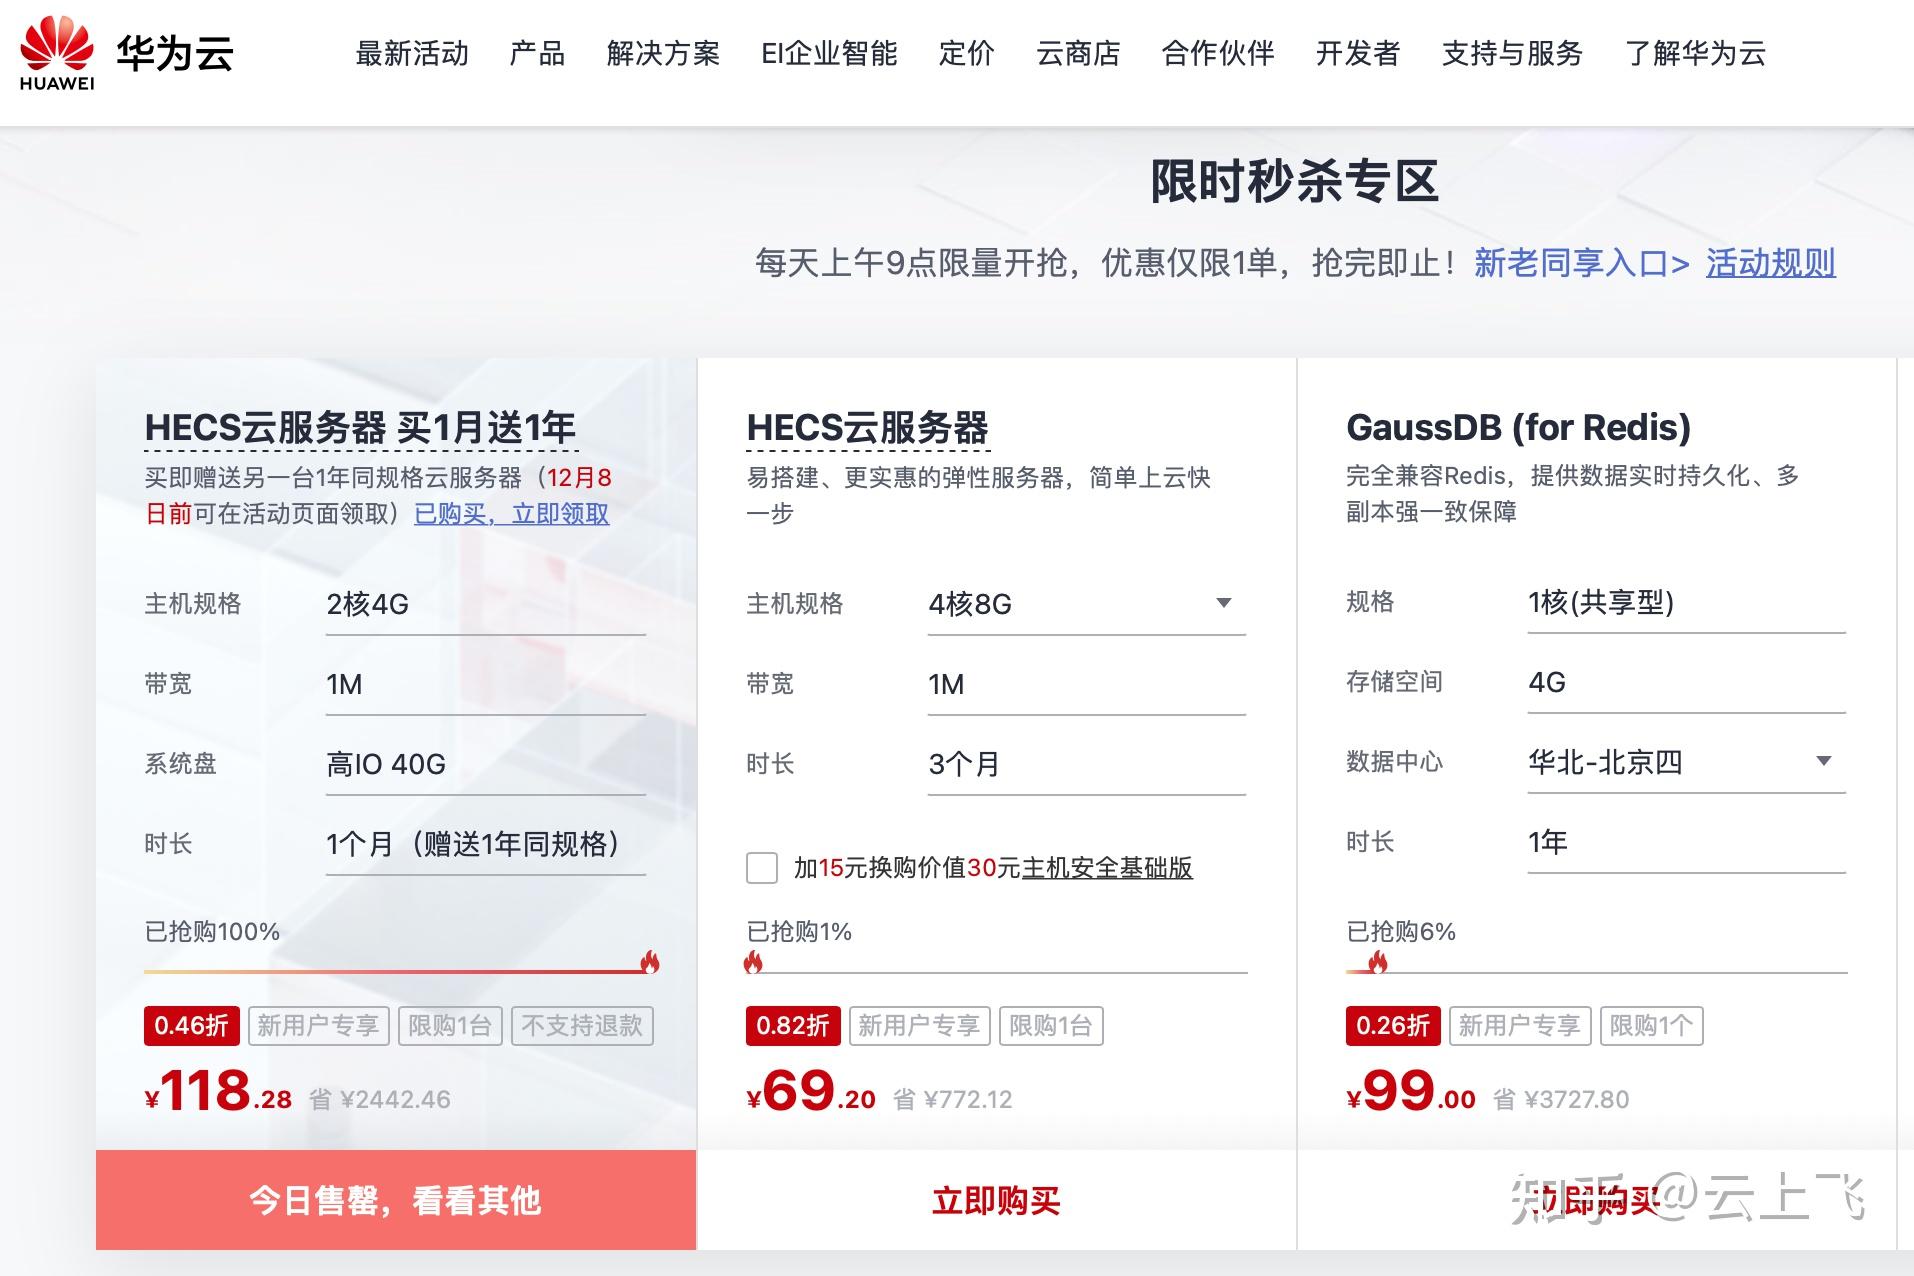Open the 主机安全基础版 link
This screenshot has width=1914, height=1276.
click(x=1107, y=867)
